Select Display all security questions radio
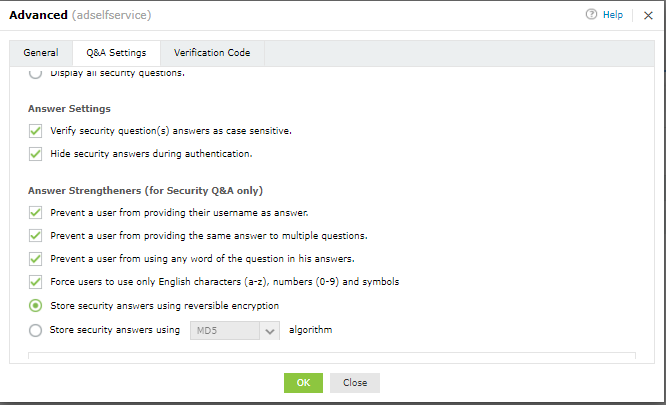This screenshot has height=405, width=666. tap(36, 73)
